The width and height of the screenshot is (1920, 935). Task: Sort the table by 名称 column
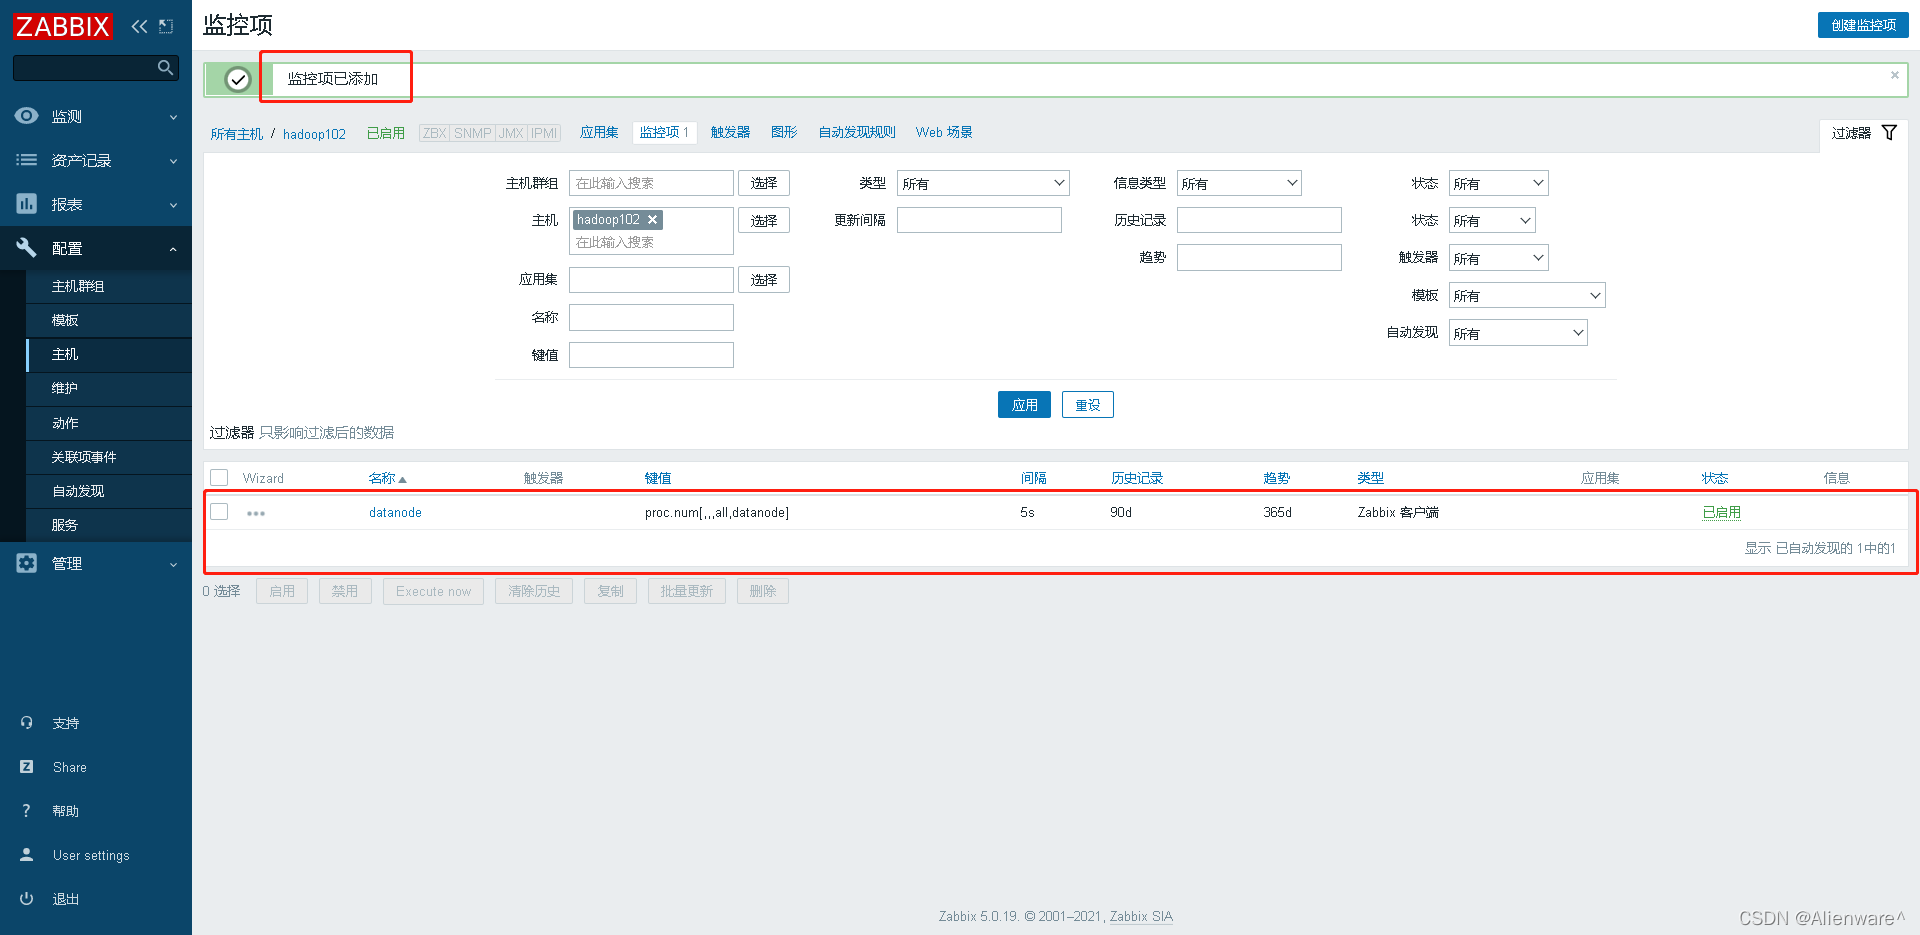pos(387,478)
